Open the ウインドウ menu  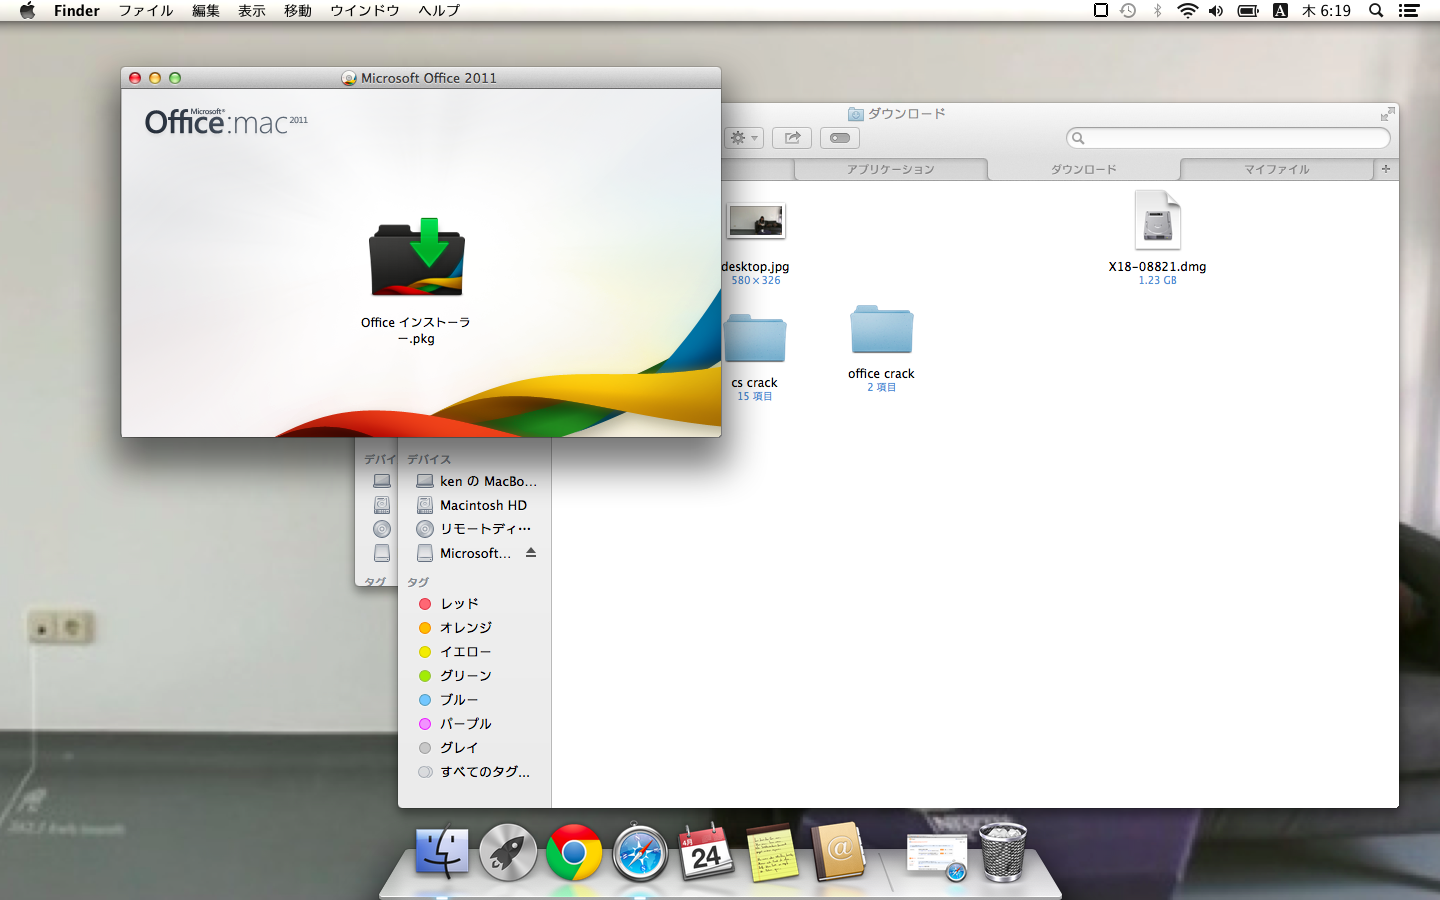click(365, 11)
